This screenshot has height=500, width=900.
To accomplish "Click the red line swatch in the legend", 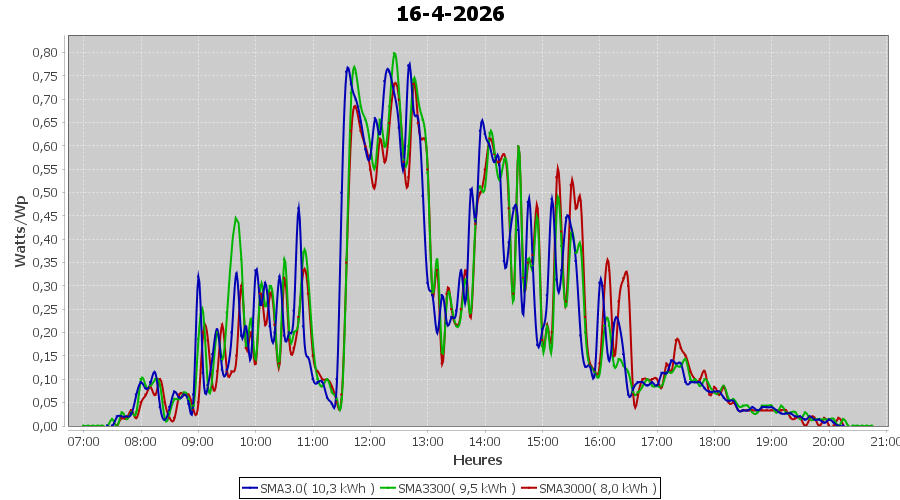I will [x=529, y=488].
